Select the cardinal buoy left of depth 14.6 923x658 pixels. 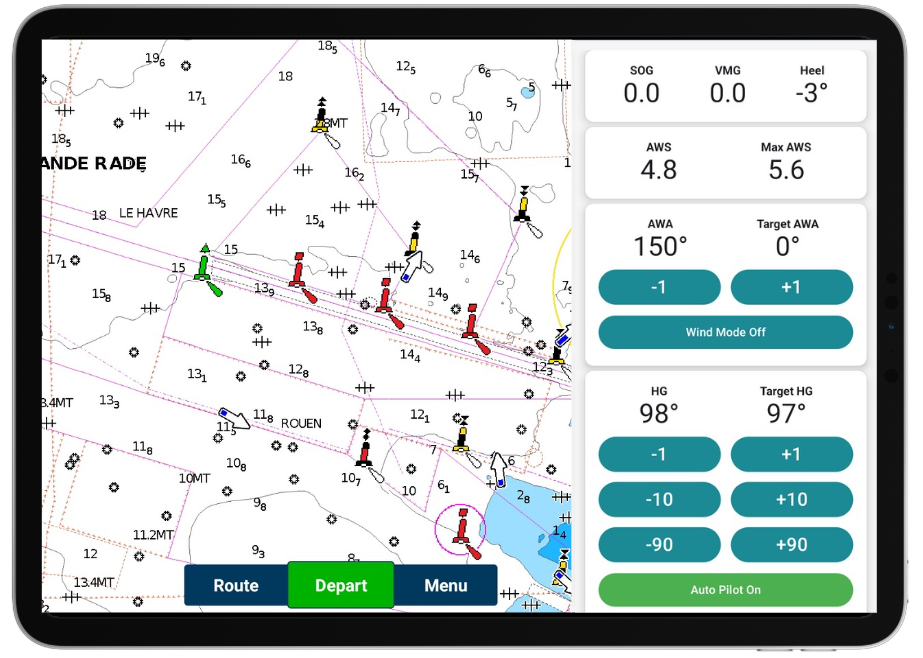414,242
